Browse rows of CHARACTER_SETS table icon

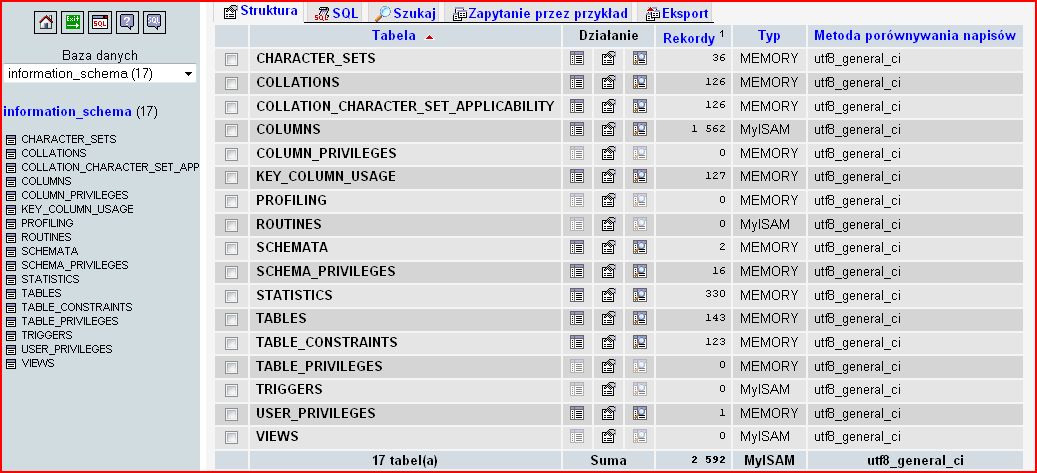click(x=577, y=59)
